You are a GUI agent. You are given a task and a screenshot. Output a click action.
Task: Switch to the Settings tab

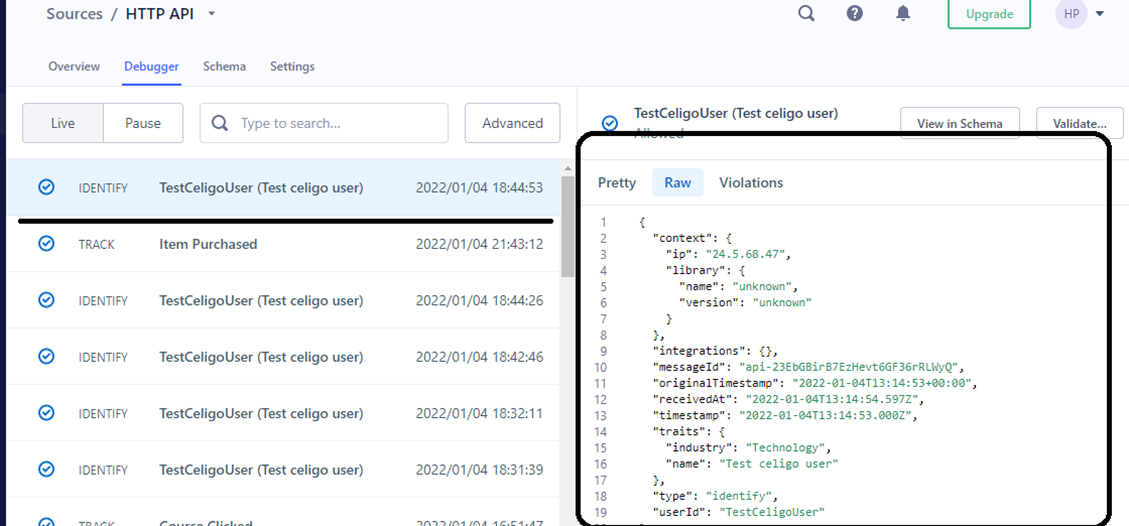(x=292, y=66)
